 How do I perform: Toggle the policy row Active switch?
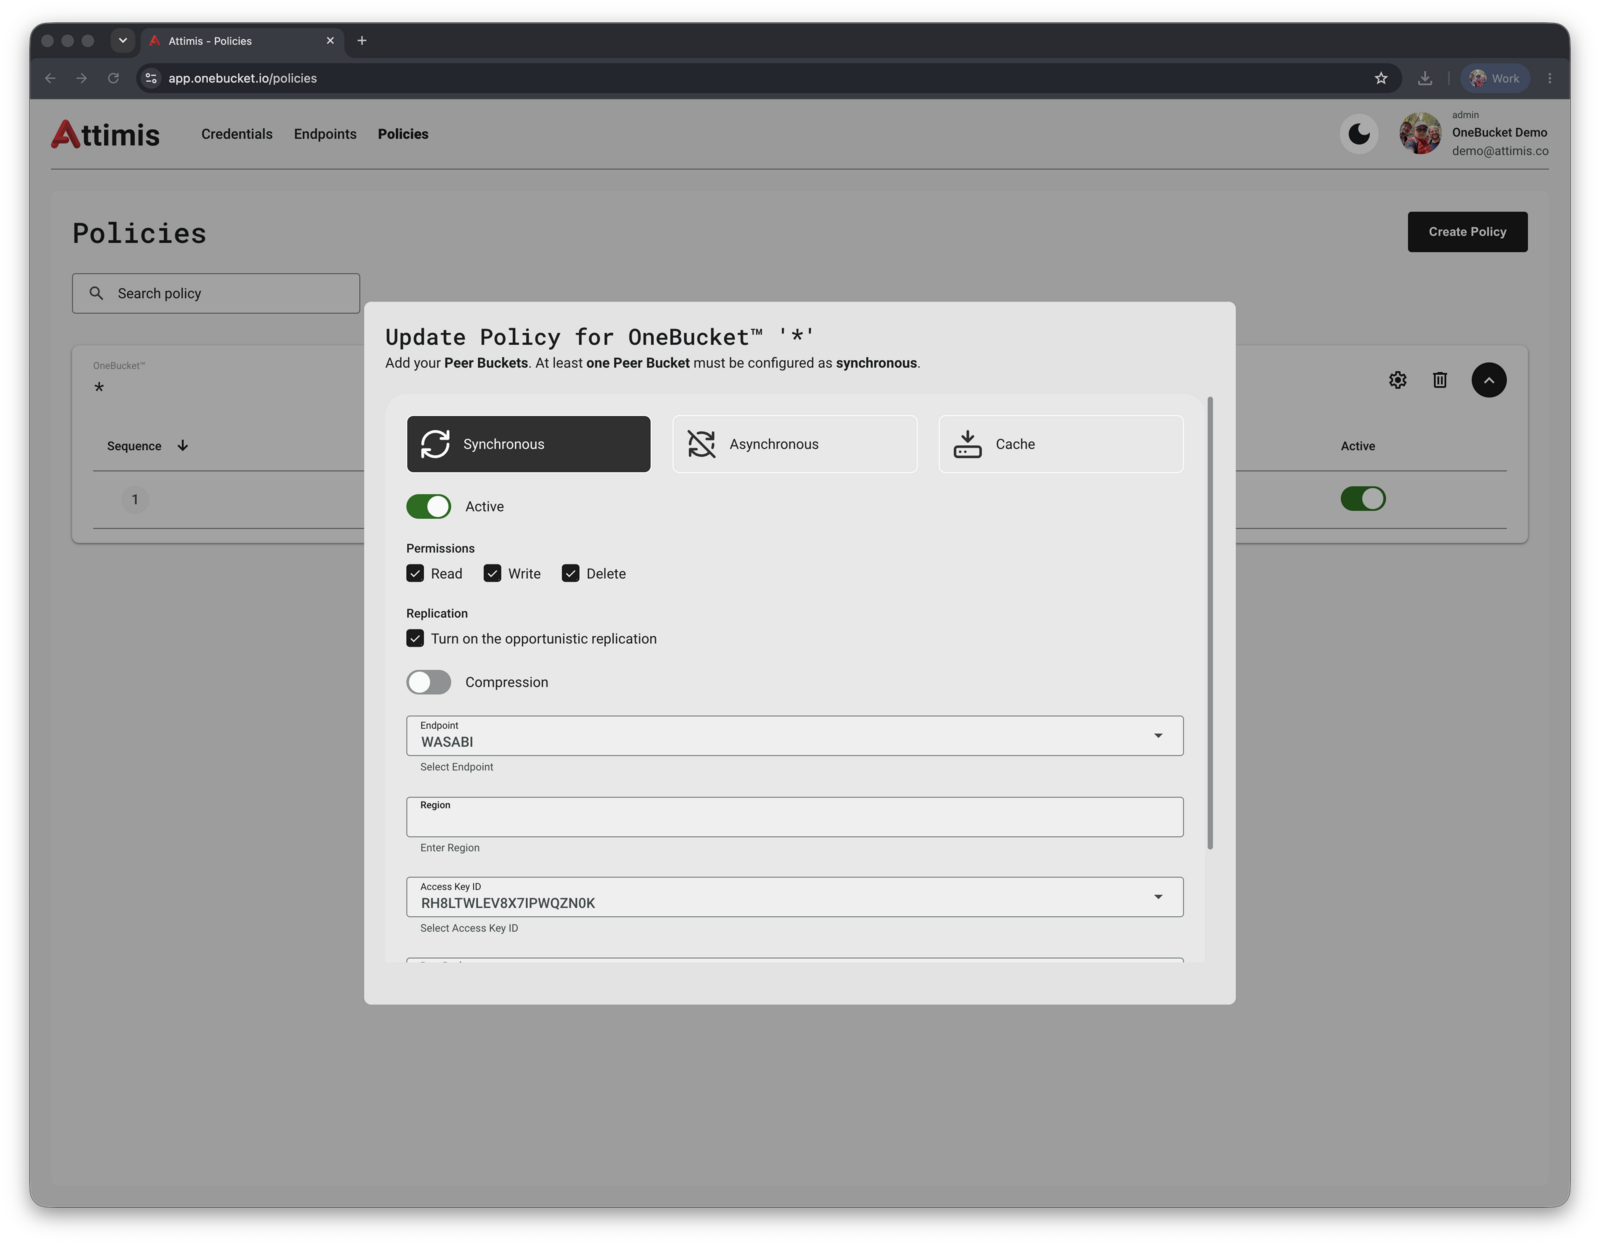1363,499
